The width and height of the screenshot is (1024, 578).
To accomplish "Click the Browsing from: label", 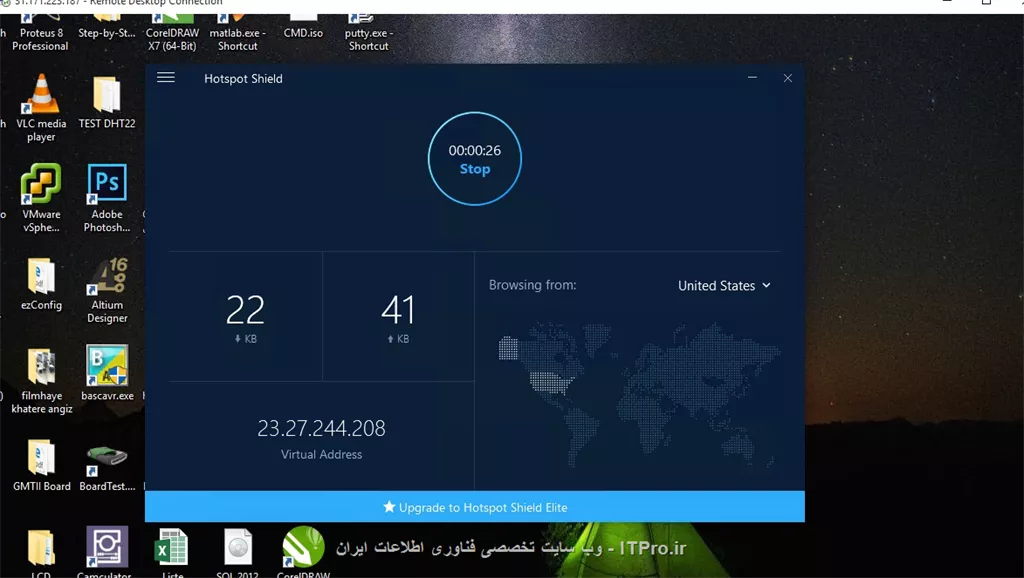I will 532,285.
